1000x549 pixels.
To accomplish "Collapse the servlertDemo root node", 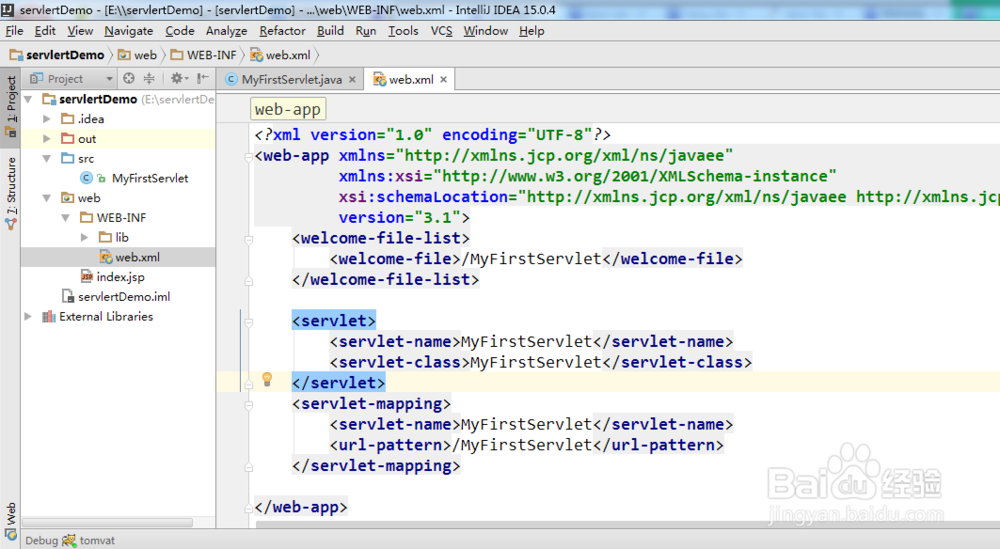I will coord(28,99).
